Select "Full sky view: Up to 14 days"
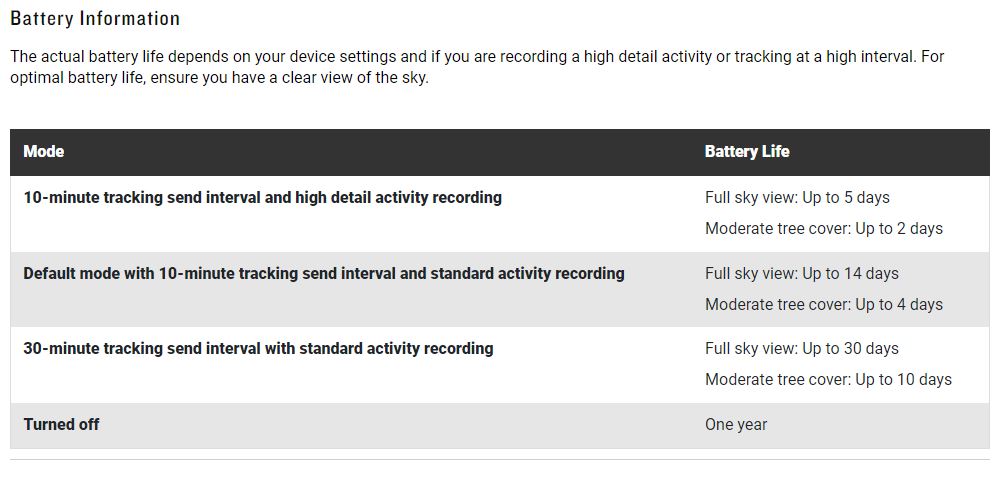The height and width of the screenshot is (477, 1006). pyautogui.click(x=801, y=274)
